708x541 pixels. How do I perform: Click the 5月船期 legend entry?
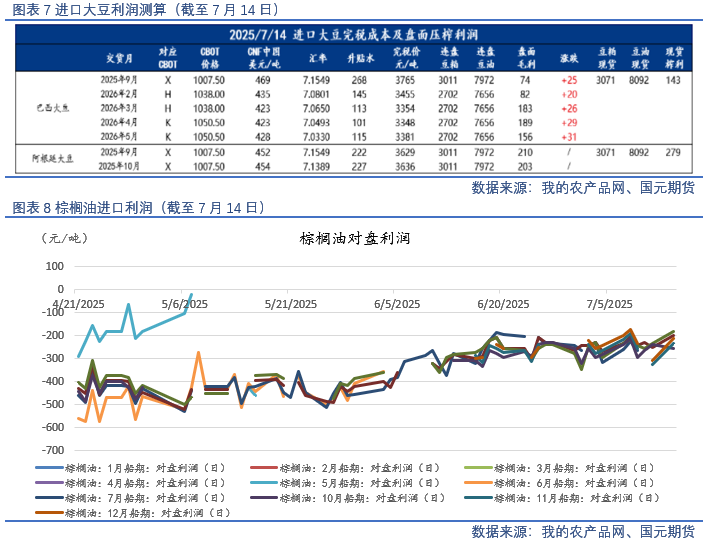pos(345,483)
